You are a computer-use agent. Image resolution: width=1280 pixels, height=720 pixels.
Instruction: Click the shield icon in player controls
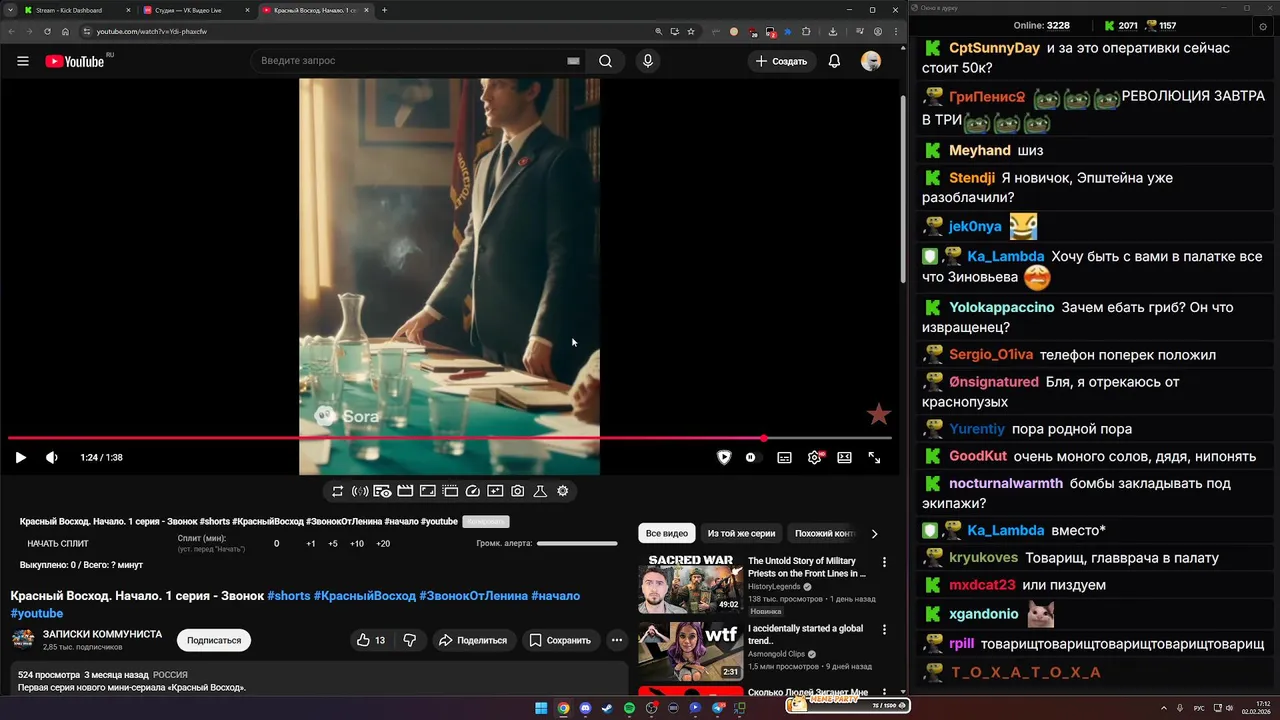(x=724, y=457)
